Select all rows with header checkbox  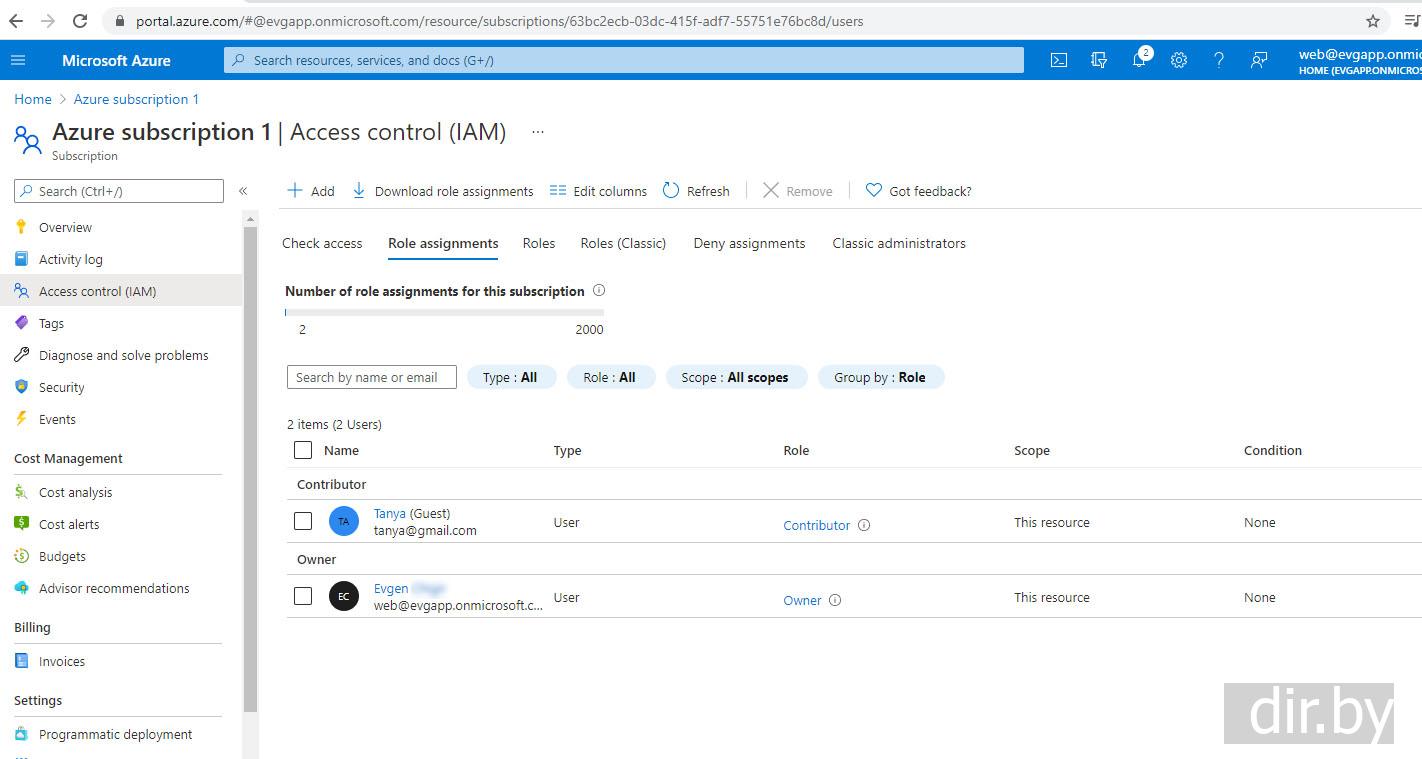(303, 450)
